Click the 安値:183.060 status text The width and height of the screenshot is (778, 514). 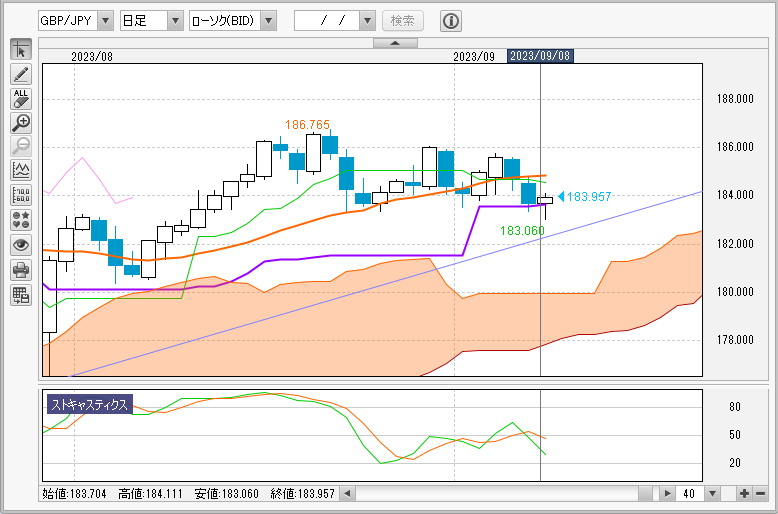point(226,494)
